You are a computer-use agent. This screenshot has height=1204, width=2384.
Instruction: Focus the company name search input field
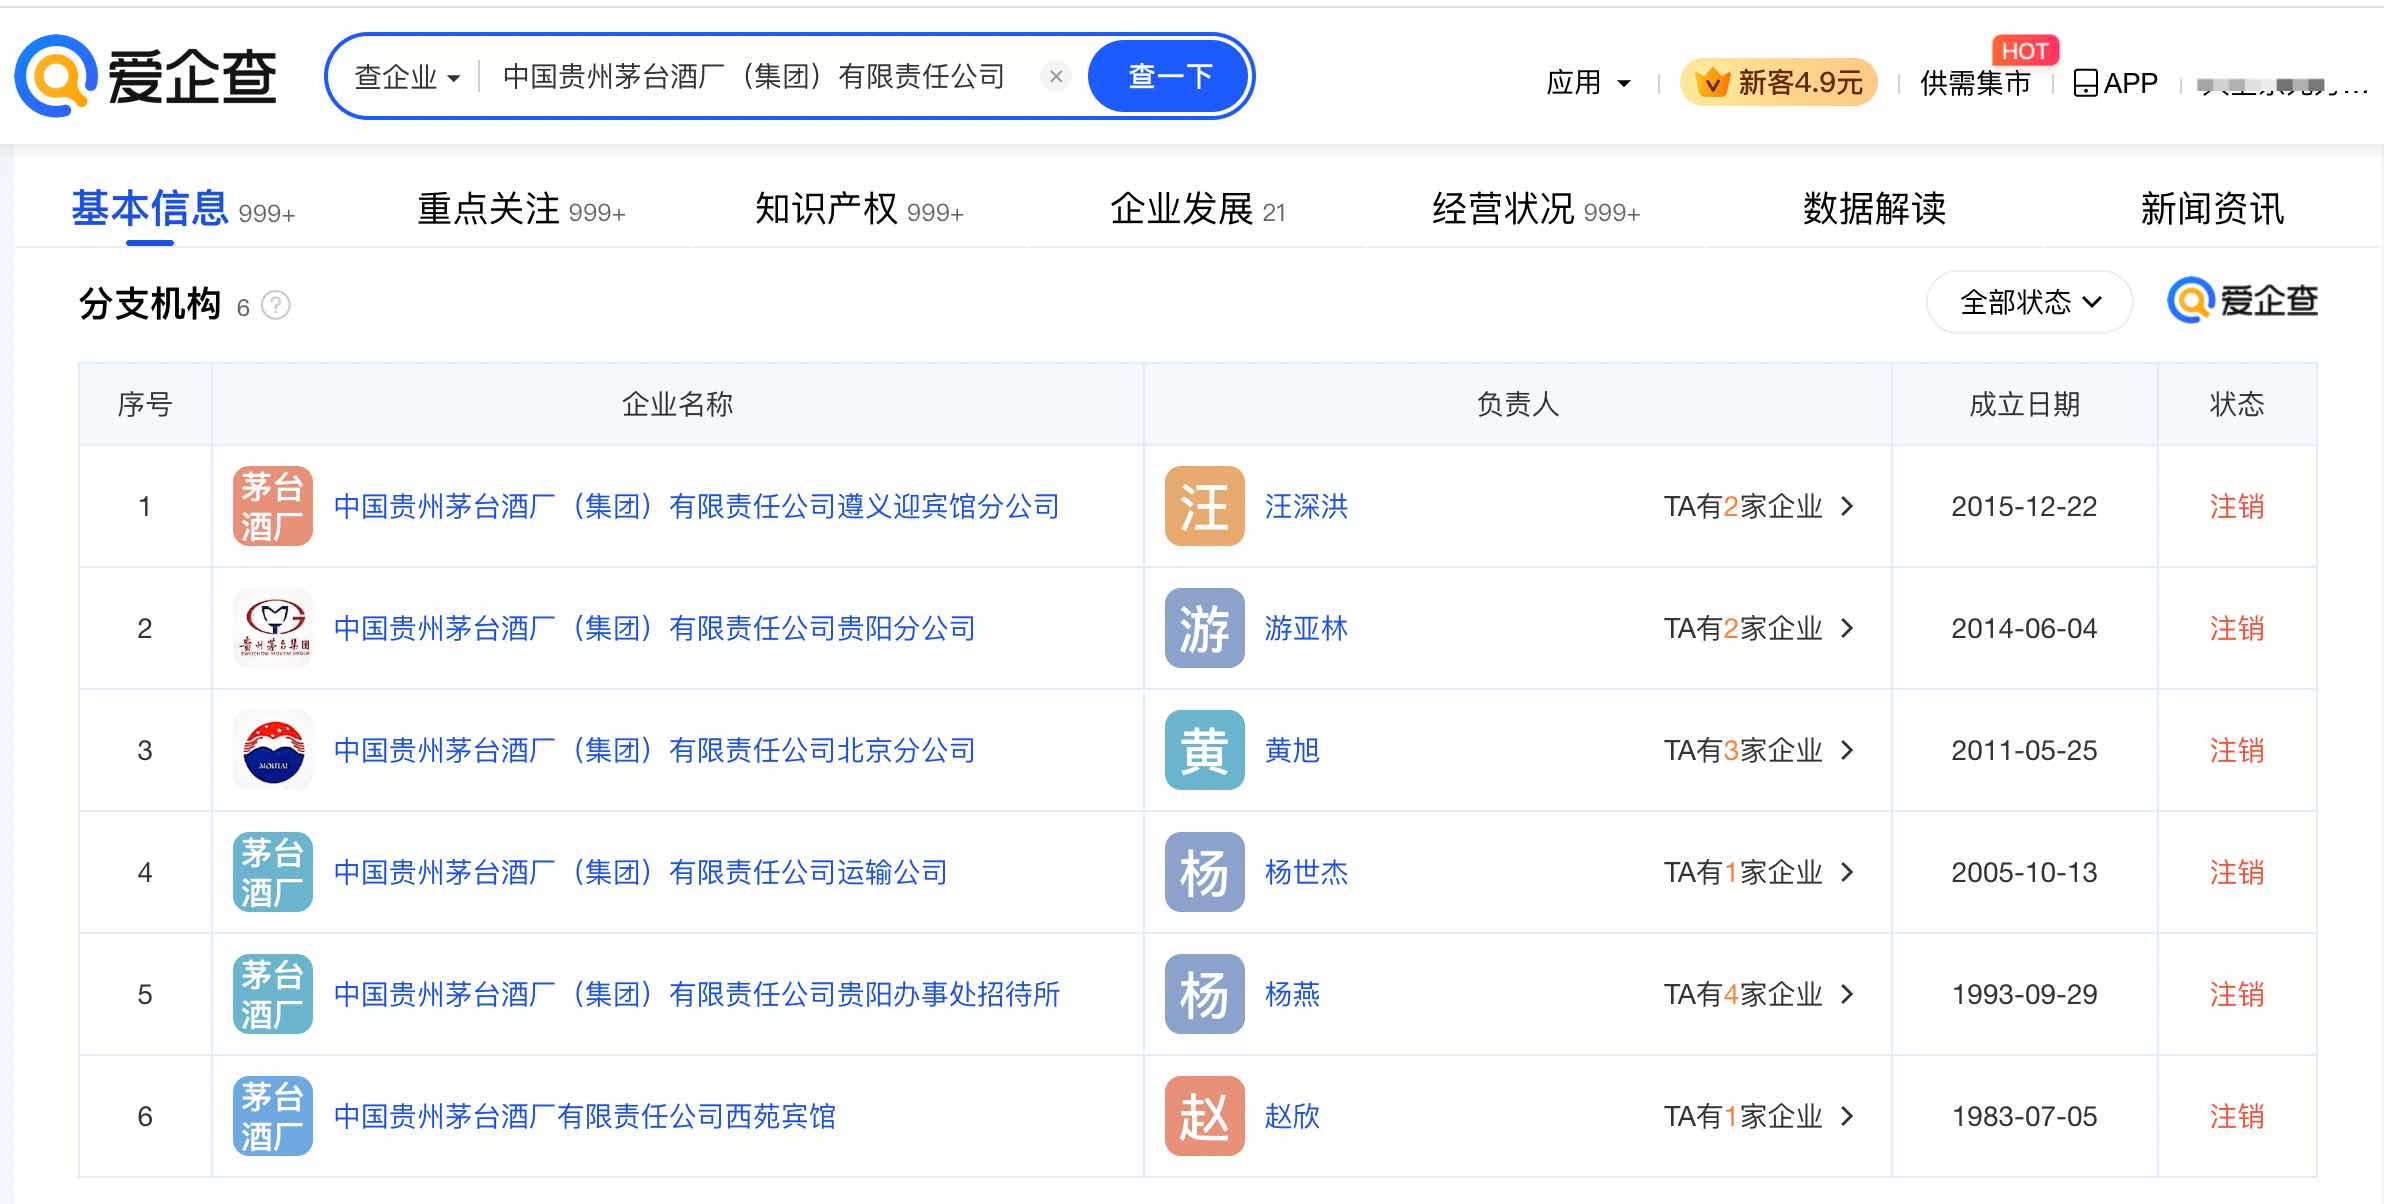(760, 76)
